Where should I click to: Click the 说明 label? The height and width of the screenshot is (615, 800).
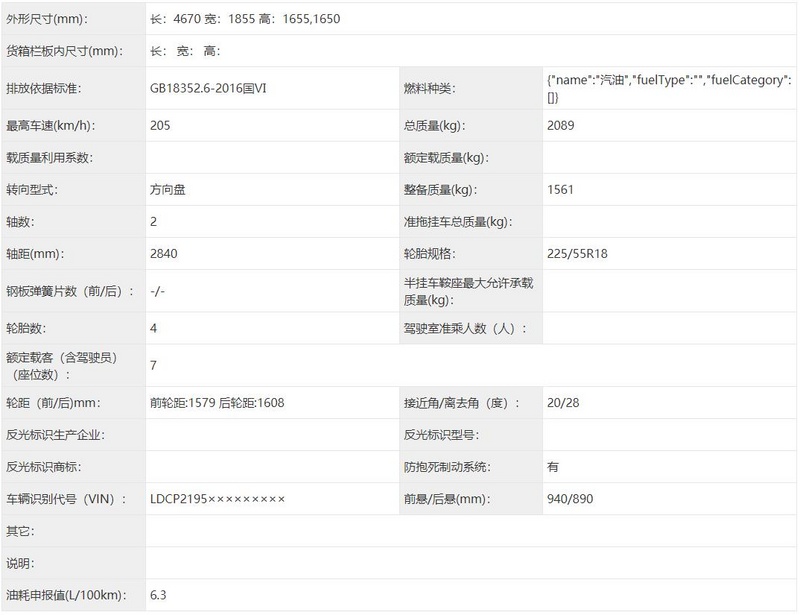(20, 563)
